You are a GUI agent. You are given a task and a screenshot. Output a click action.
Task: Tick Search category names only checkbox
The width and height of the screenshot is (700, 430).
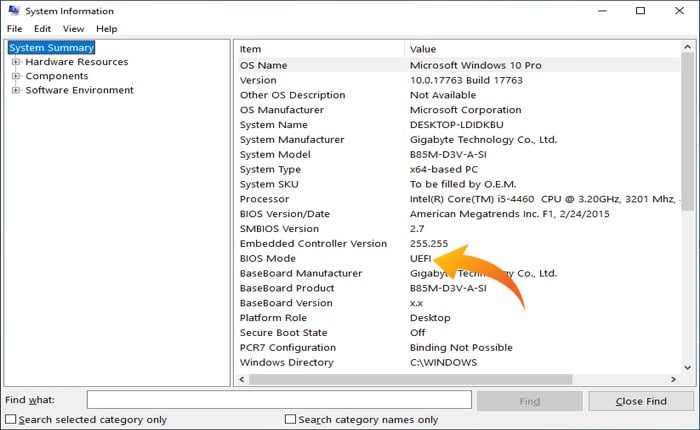291,420
